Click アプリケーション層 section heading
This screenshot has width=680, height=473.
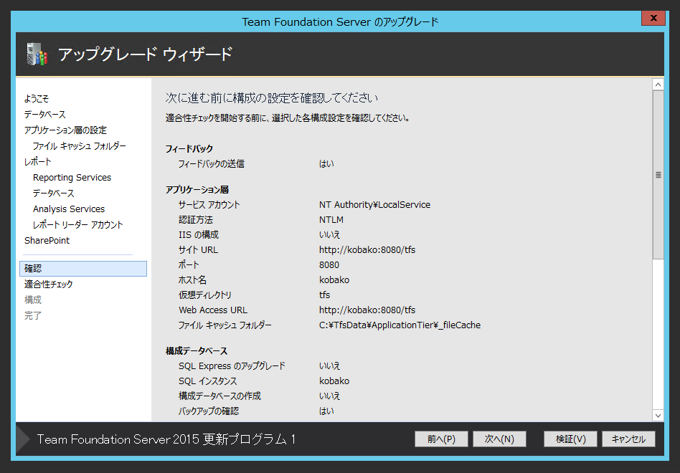coord(197,189)
